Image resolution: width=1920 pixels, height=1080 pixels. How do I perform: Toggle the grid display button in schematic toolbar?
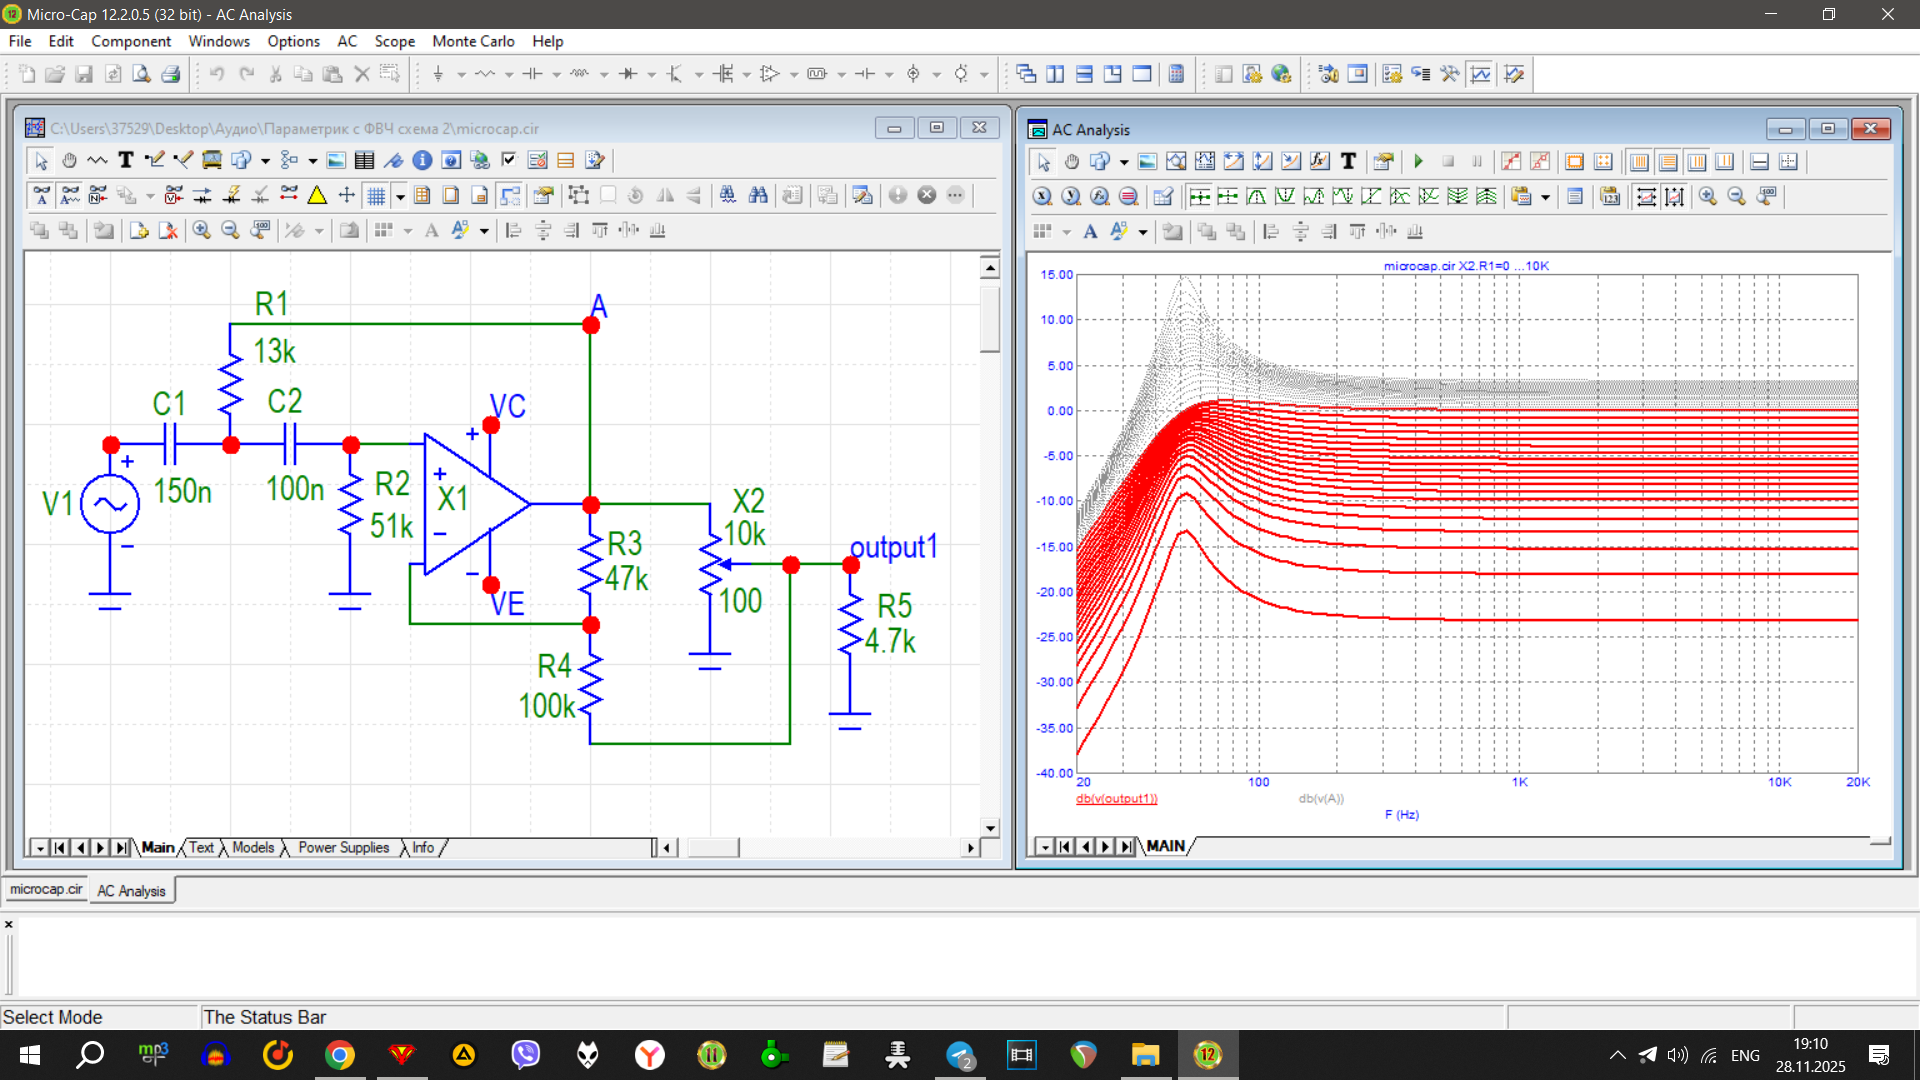(x=376, y=196)
